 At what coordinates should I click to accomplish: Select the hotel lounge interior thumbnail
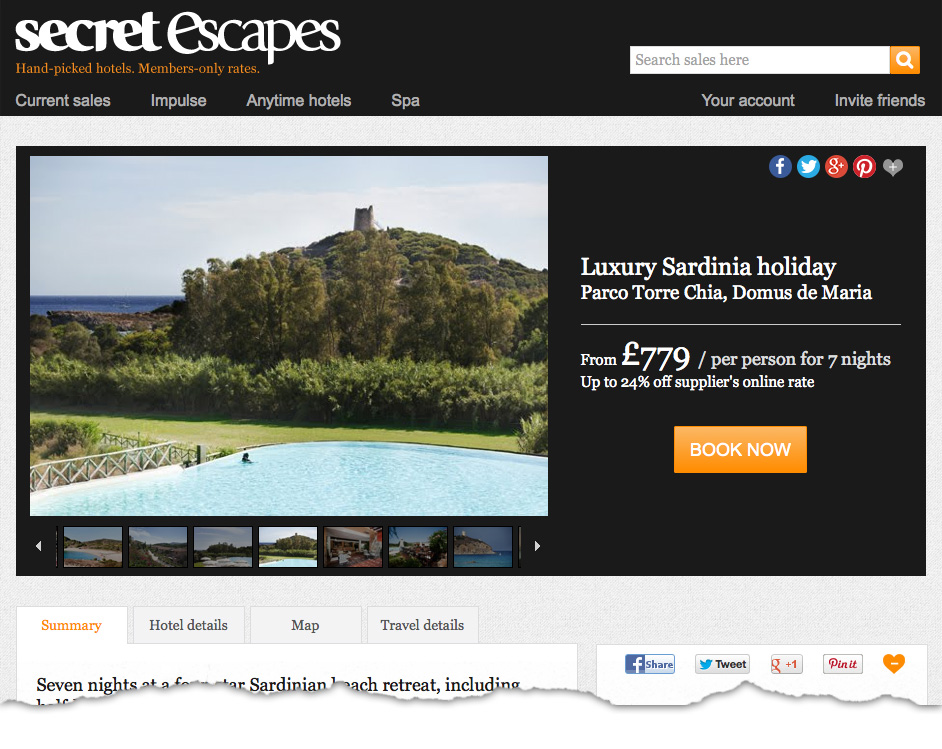pos(353,547)
